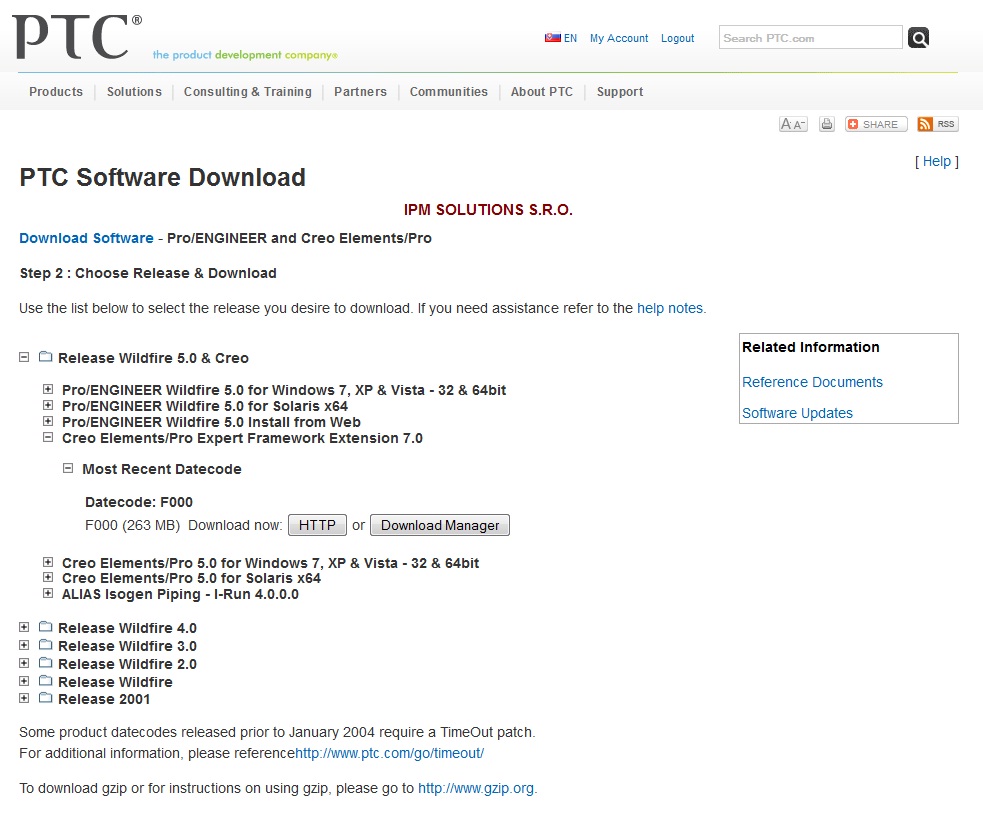Select 'Creo Elements/Pro Expert Framework Extension 7.0' label

click(243, 438)
